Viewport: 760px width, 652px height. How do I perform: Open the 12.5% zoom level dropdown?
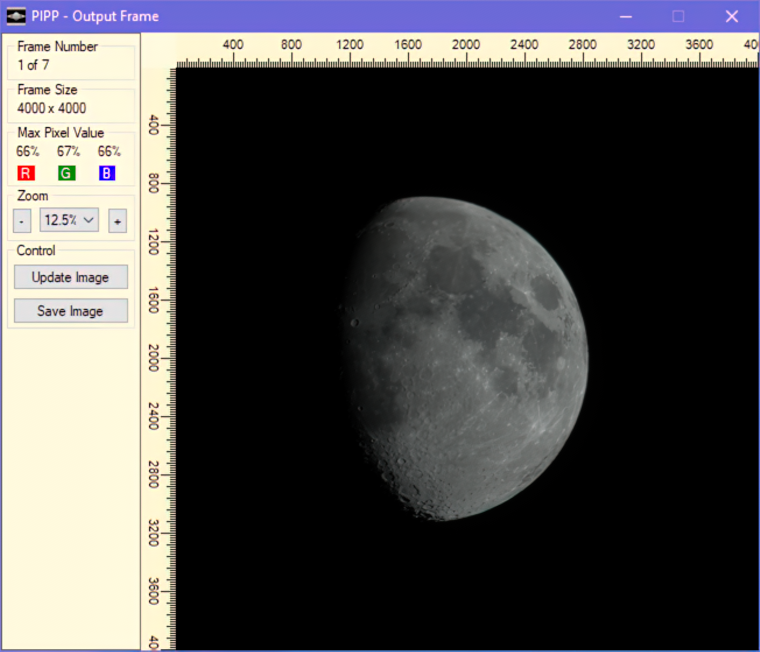(x=69, y=220)
